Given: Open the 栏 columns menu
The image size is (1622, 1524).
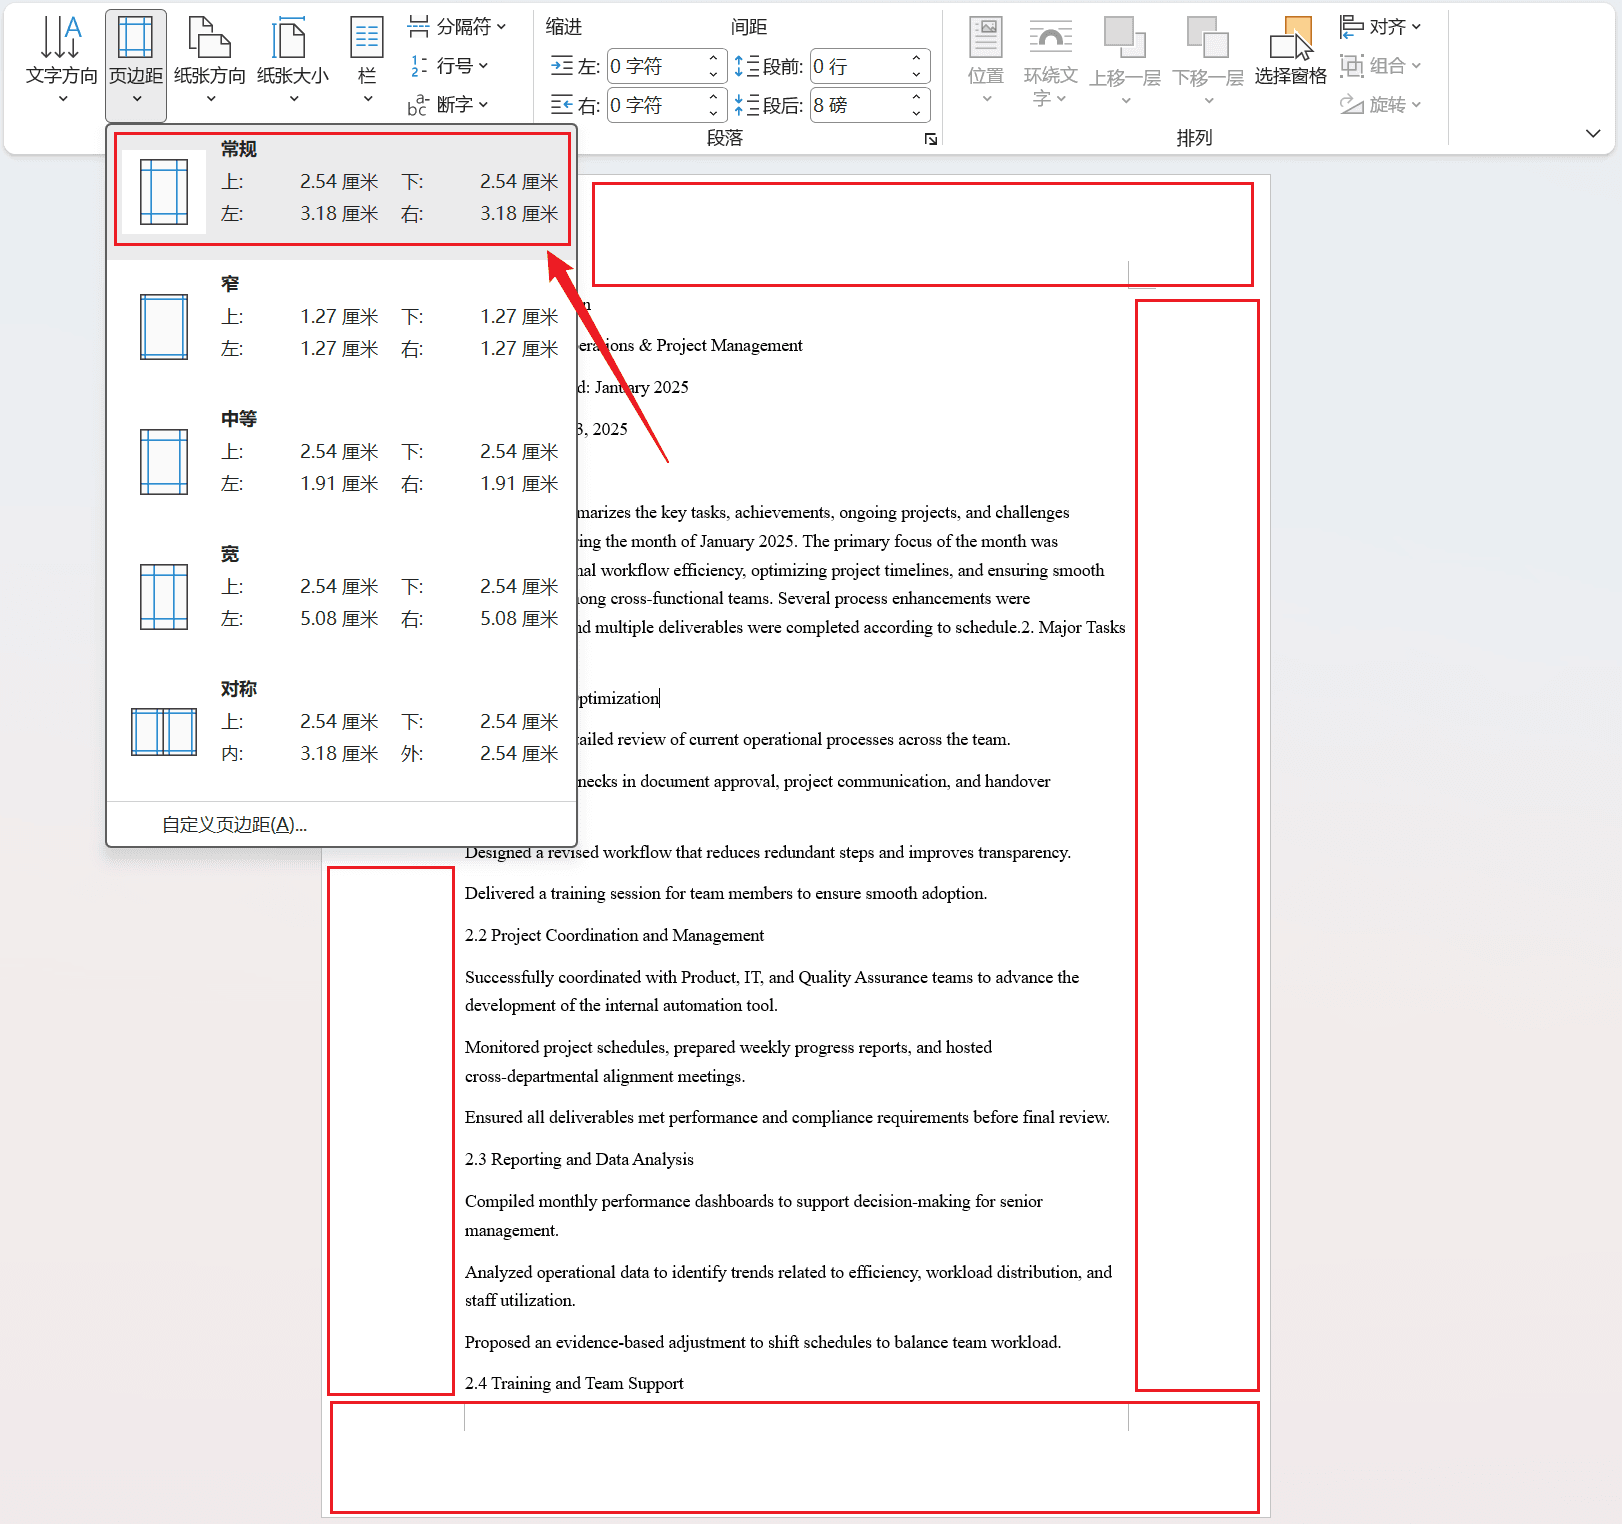Looking at the screenshot, I should tap(367, 60).
